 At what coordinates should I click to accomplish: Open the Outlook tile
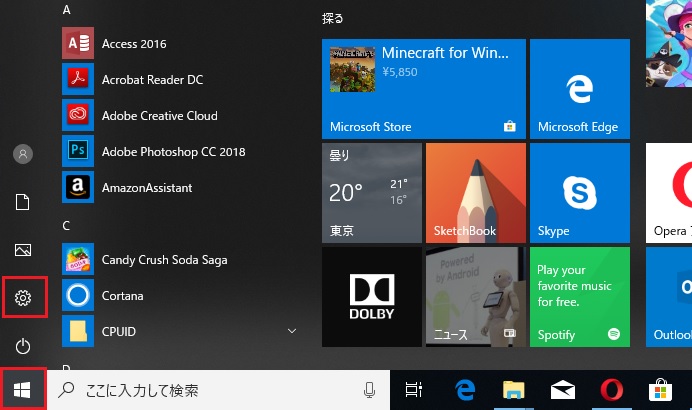[669, 297]
